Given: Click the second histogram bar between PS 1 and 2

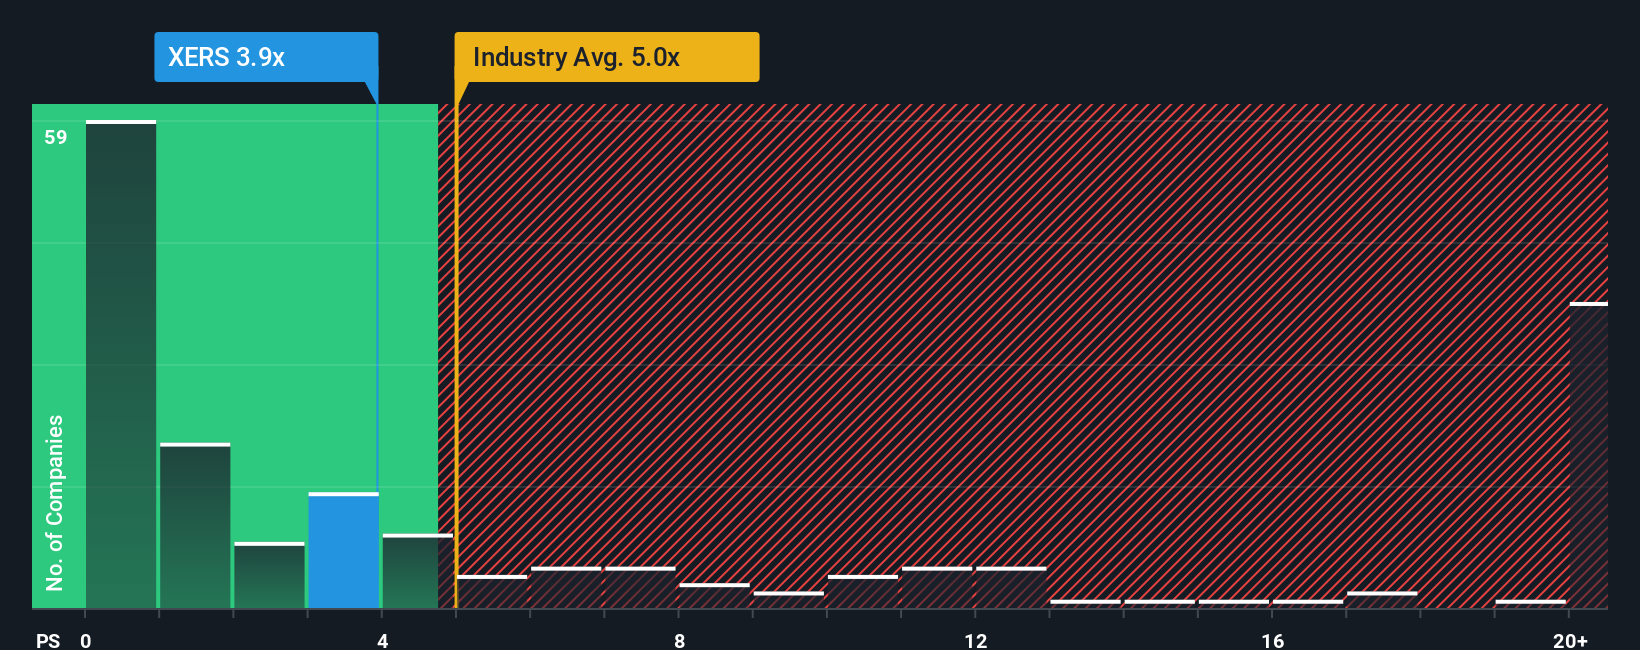Looking at the screenshot, I should point(195,526).
